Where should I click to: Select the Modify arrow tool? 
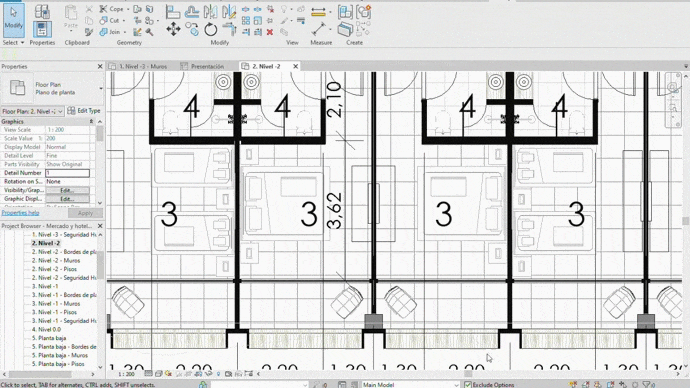point(14,20)
